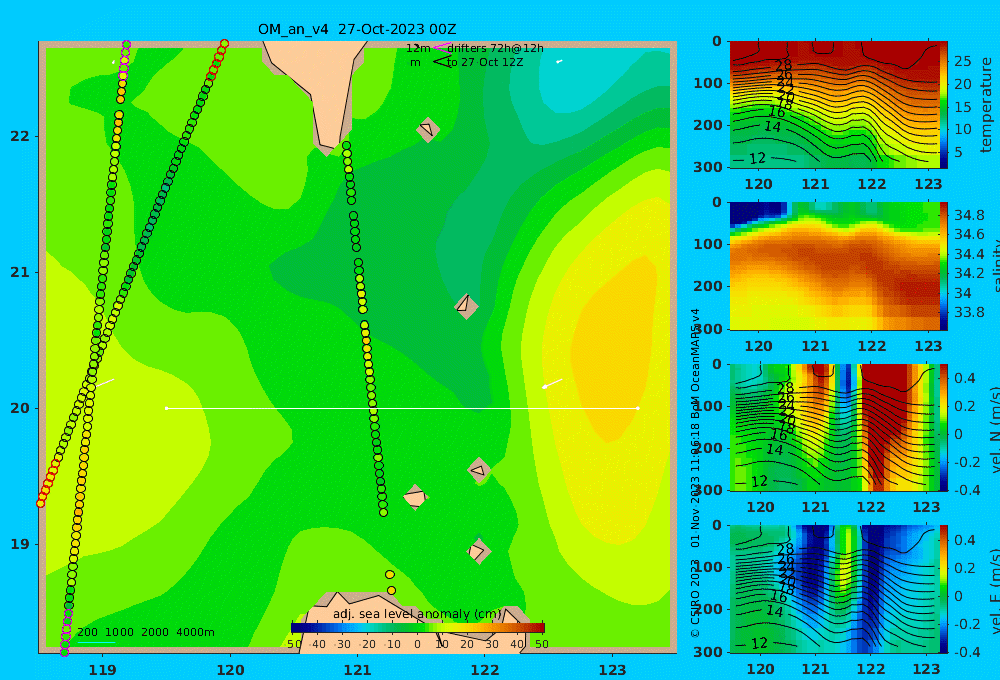Screen dimensions: 1000x680
Task: Open the salinity depth section plot
Action: (834, 266)
